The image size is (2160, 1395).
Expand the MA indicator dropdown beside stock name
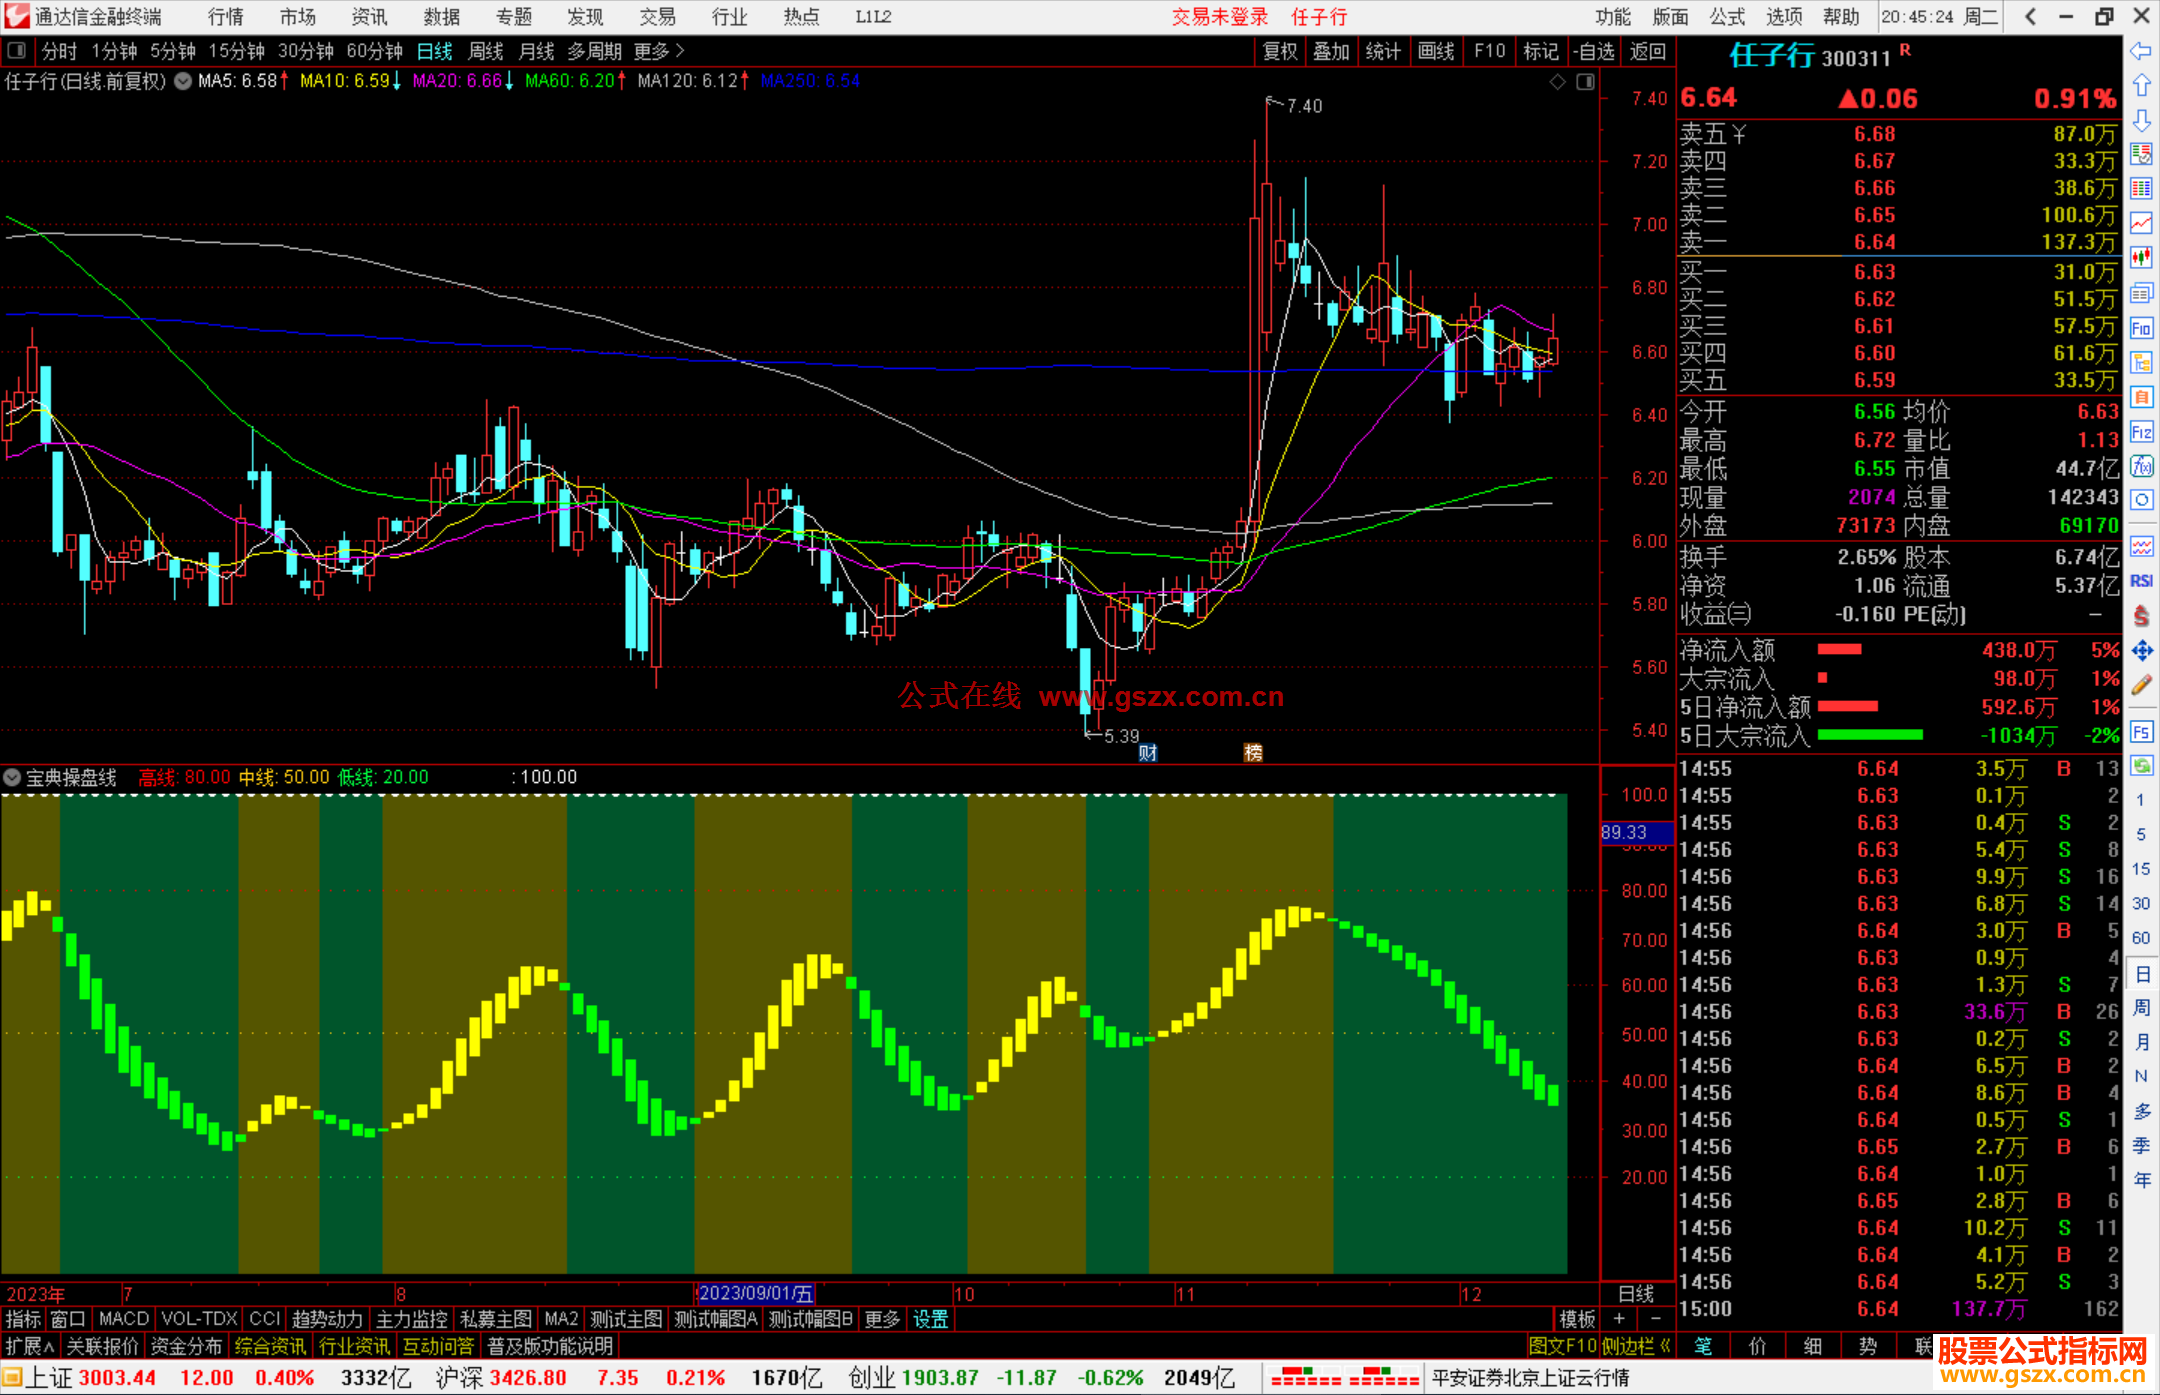[183, 81]
